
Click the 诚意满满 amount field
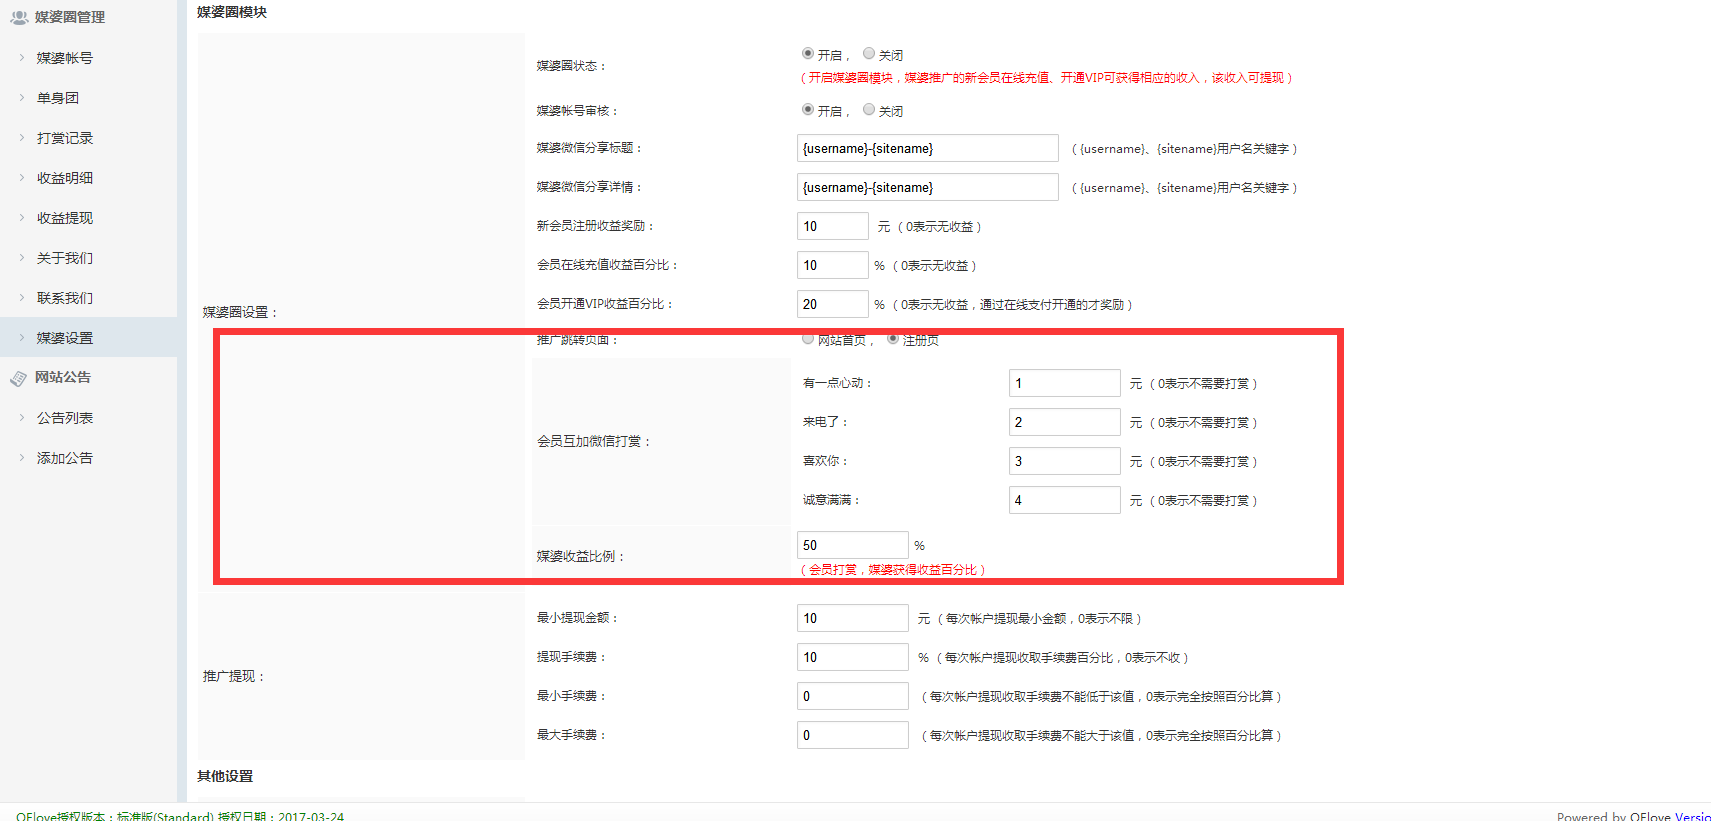pyautogui.click(x=1065, y=500)
